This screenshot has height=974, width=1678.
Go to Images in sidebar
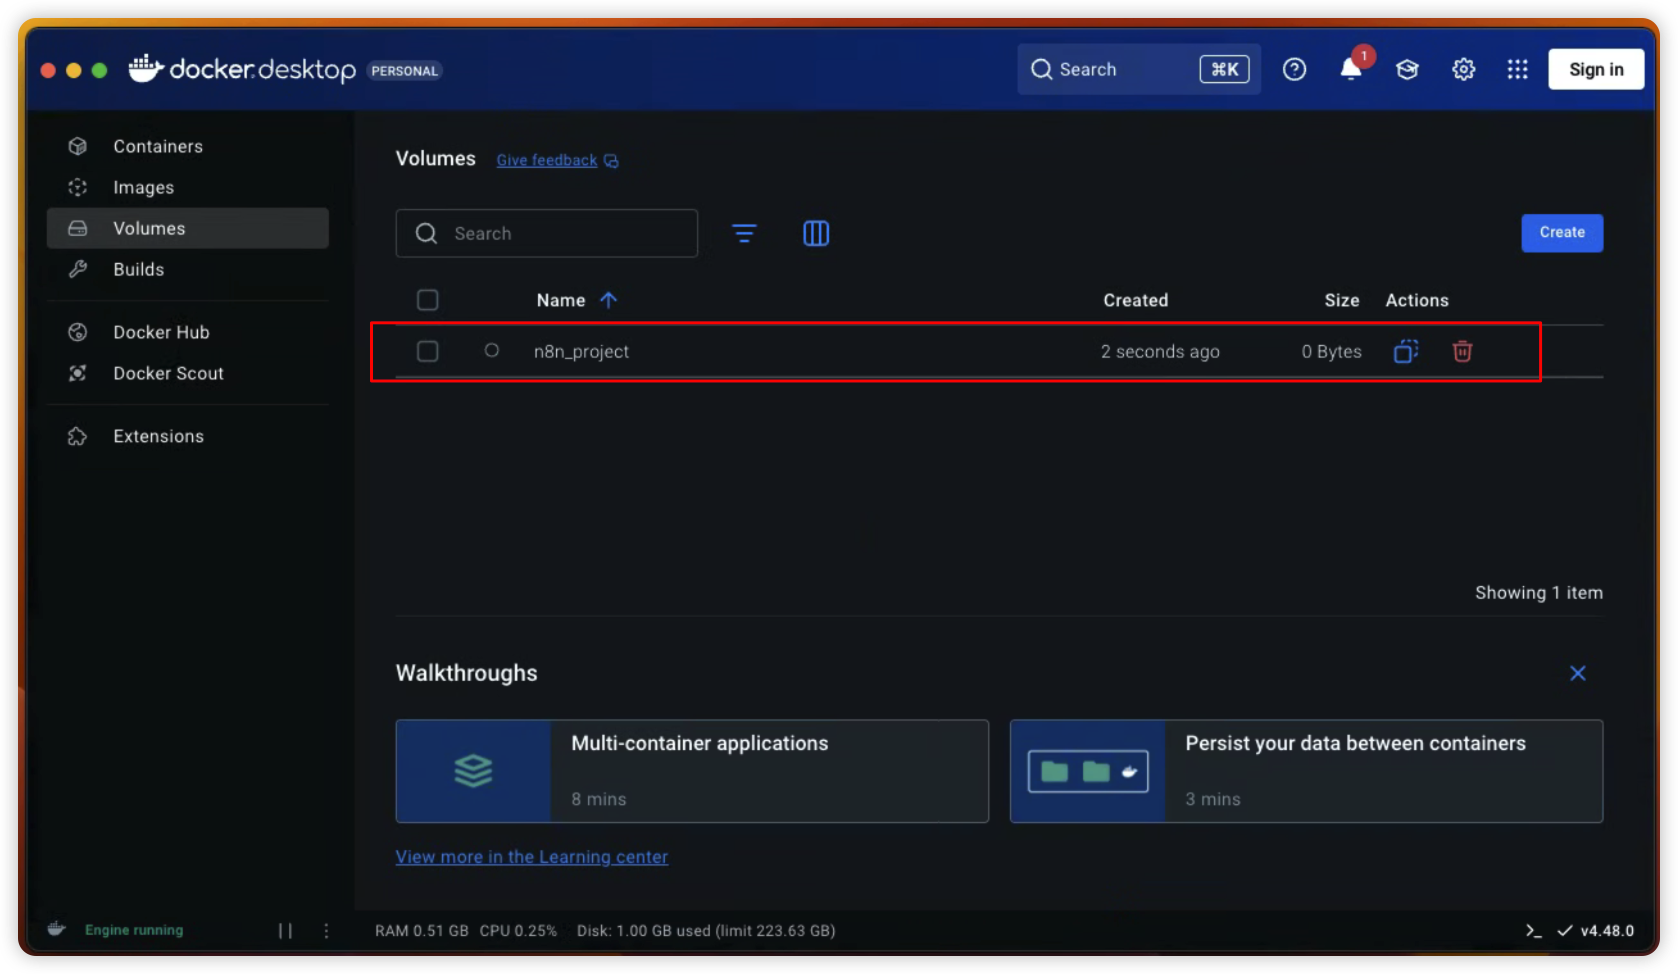pos(188,187)
